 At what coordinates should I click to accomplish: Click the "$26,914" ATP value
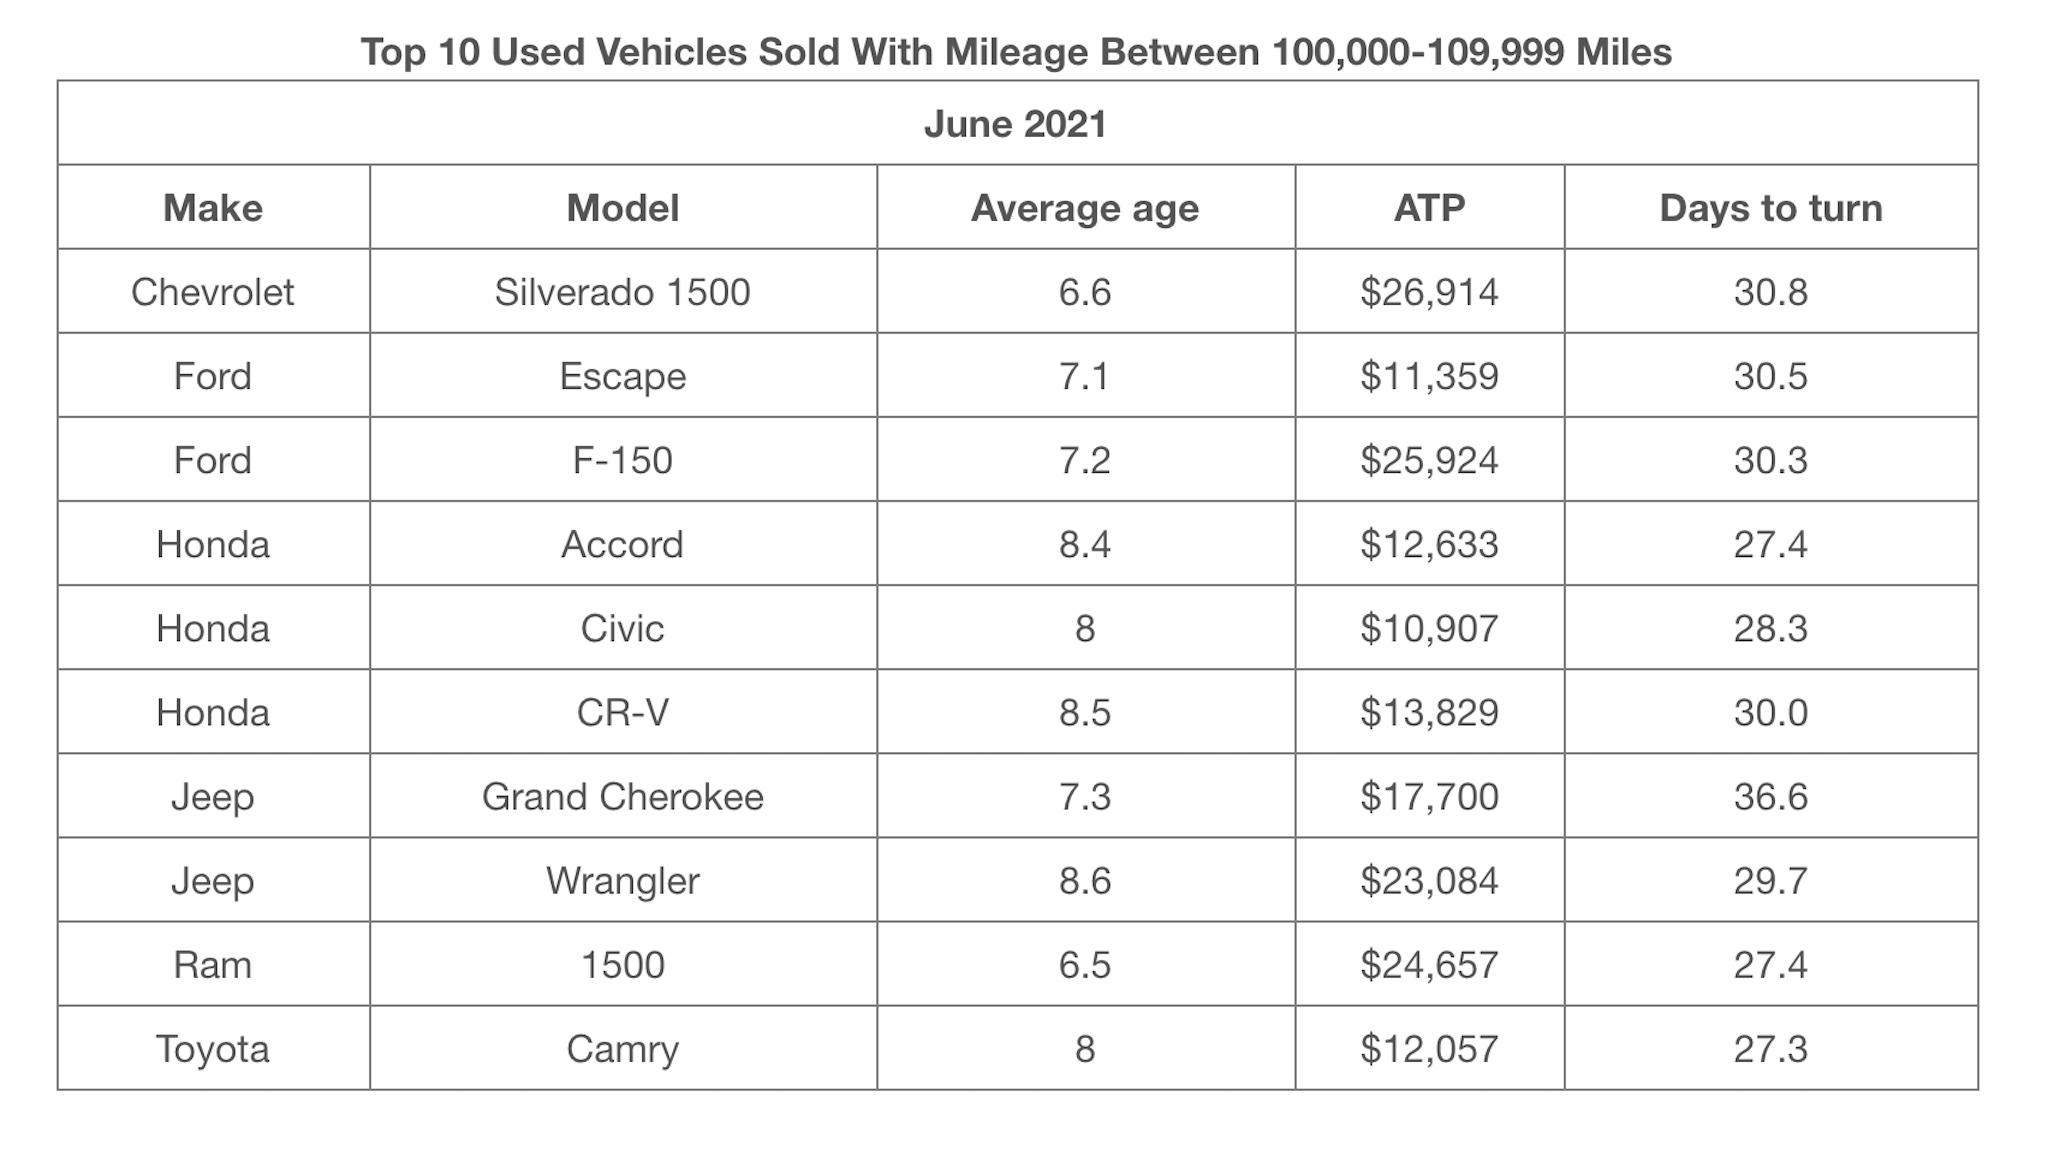coord(1429,292)
